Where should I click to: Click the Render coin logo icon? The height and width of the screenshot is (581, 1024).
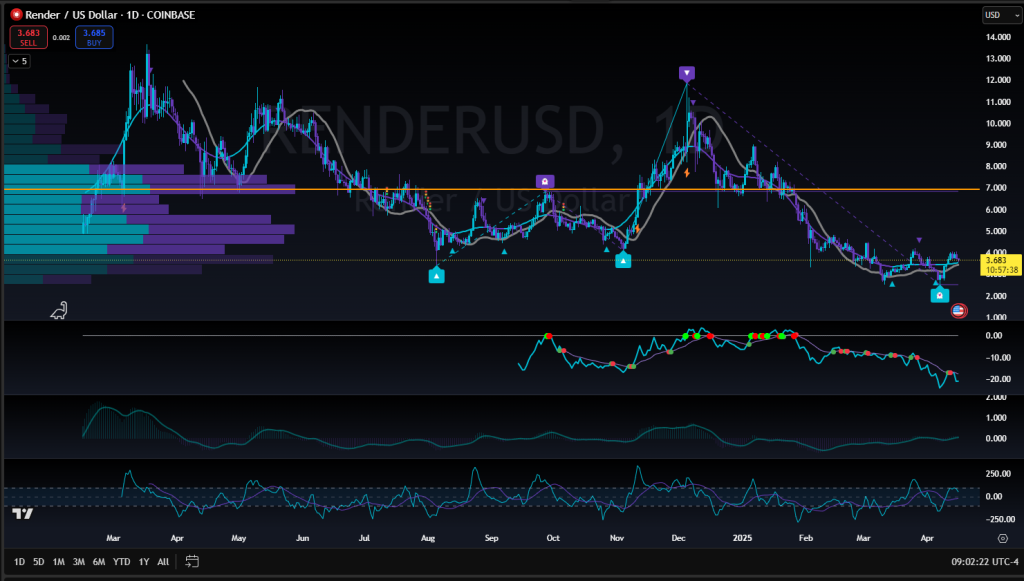click(x=16, y=14)
